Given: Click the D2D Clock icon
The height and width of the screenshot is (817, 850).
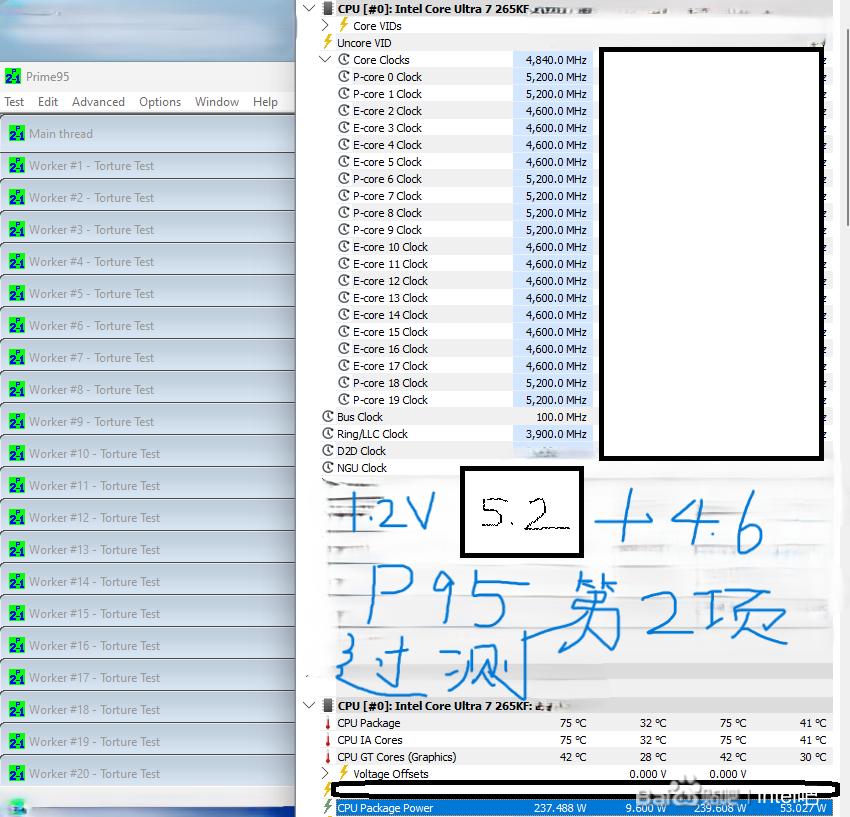Looking at the screenshot, I should (x=327, y=451).
